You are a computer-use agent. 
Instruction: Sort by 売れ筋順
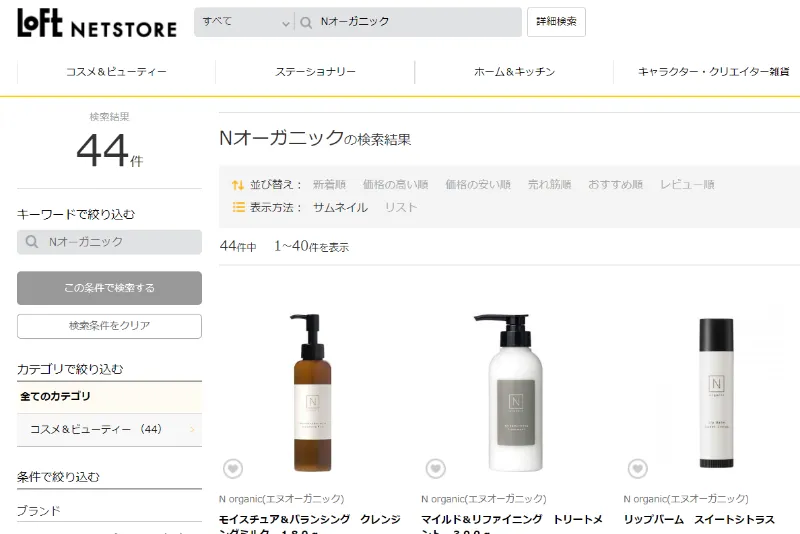tap(549, 185)
